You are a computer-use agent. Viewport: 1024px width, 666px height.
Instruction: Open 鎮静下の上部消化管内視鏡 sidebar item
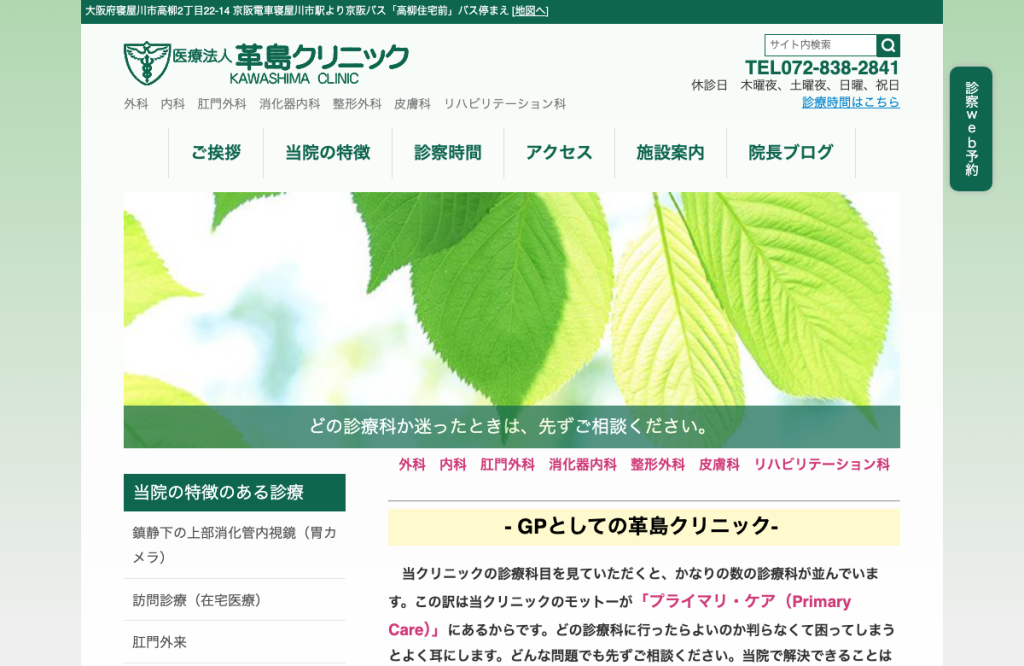[234, 545]
